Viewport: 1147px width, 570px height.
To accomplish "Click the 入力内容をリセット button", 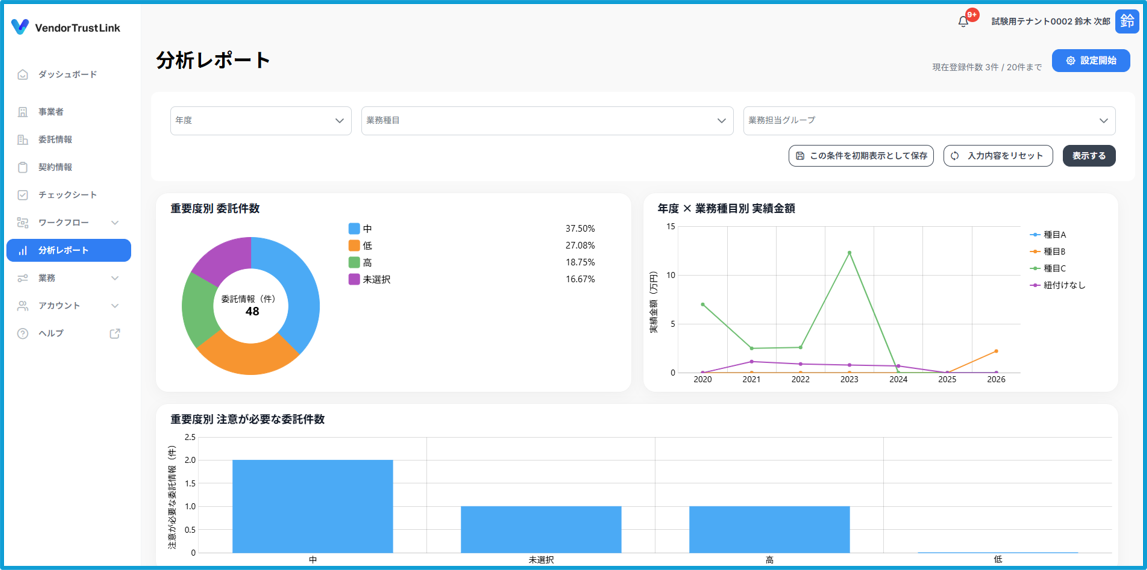I will [x=997, y=156].
